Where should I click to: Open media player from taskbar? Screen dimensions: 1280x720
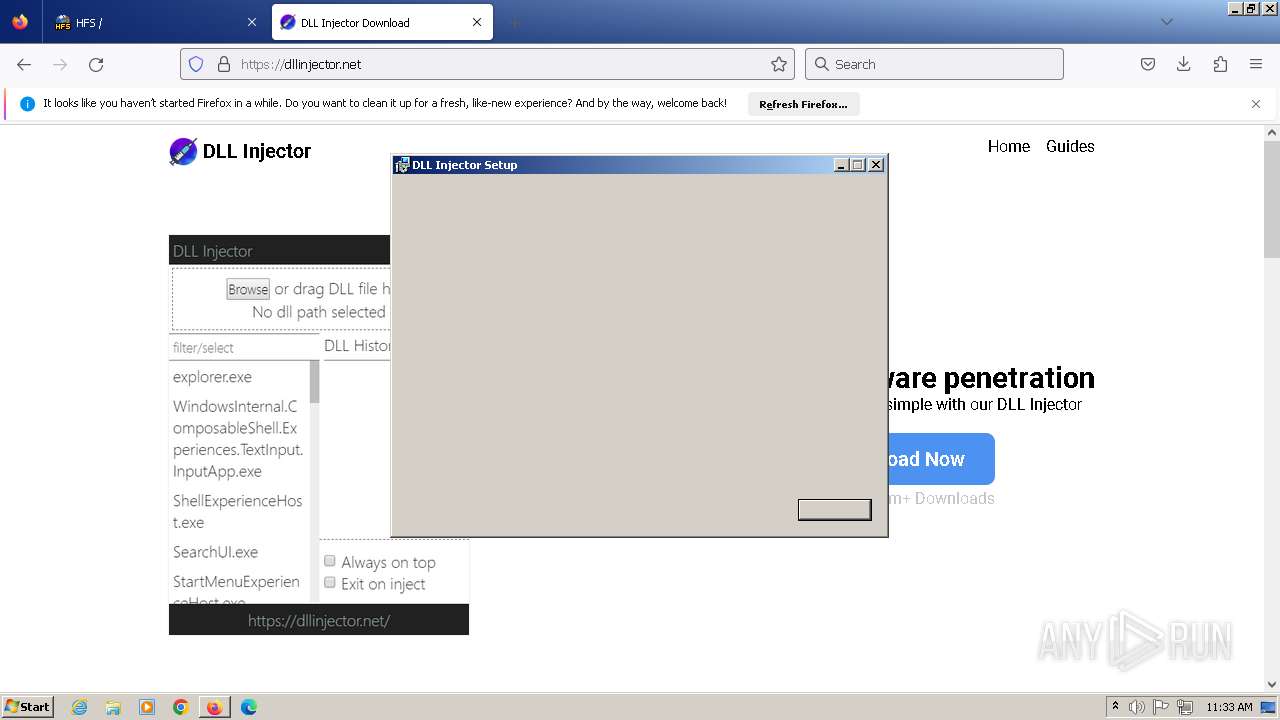point(147,707)
